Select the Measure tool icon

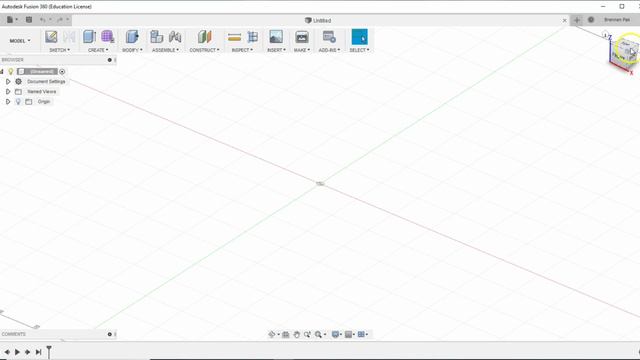[x=234, y=37]
